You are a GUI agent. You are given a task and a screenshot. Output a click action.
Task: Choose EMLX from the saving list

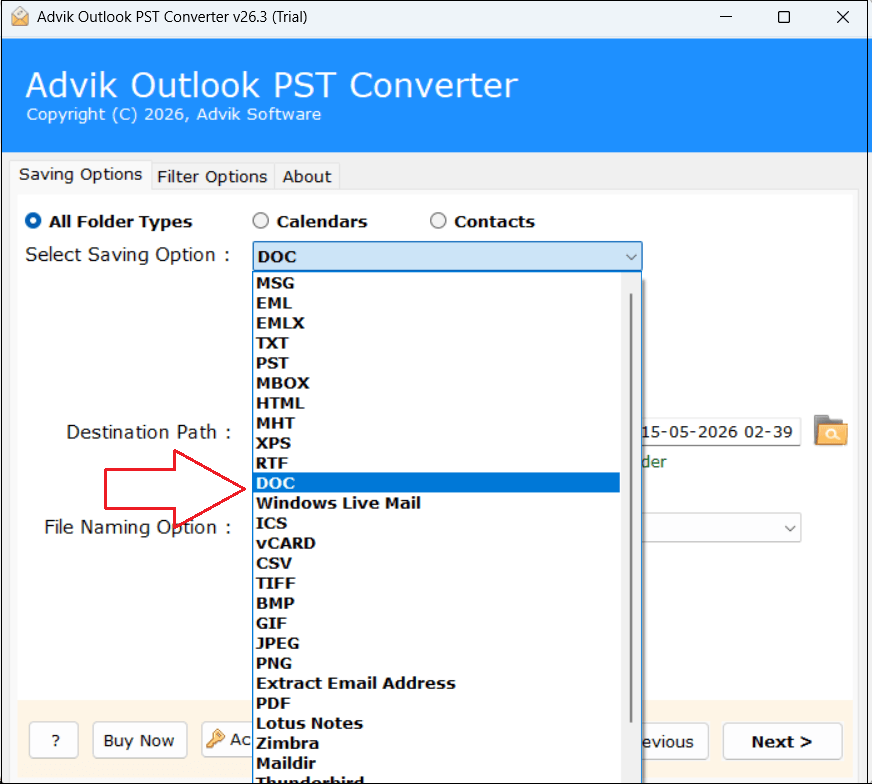point(437,323)
